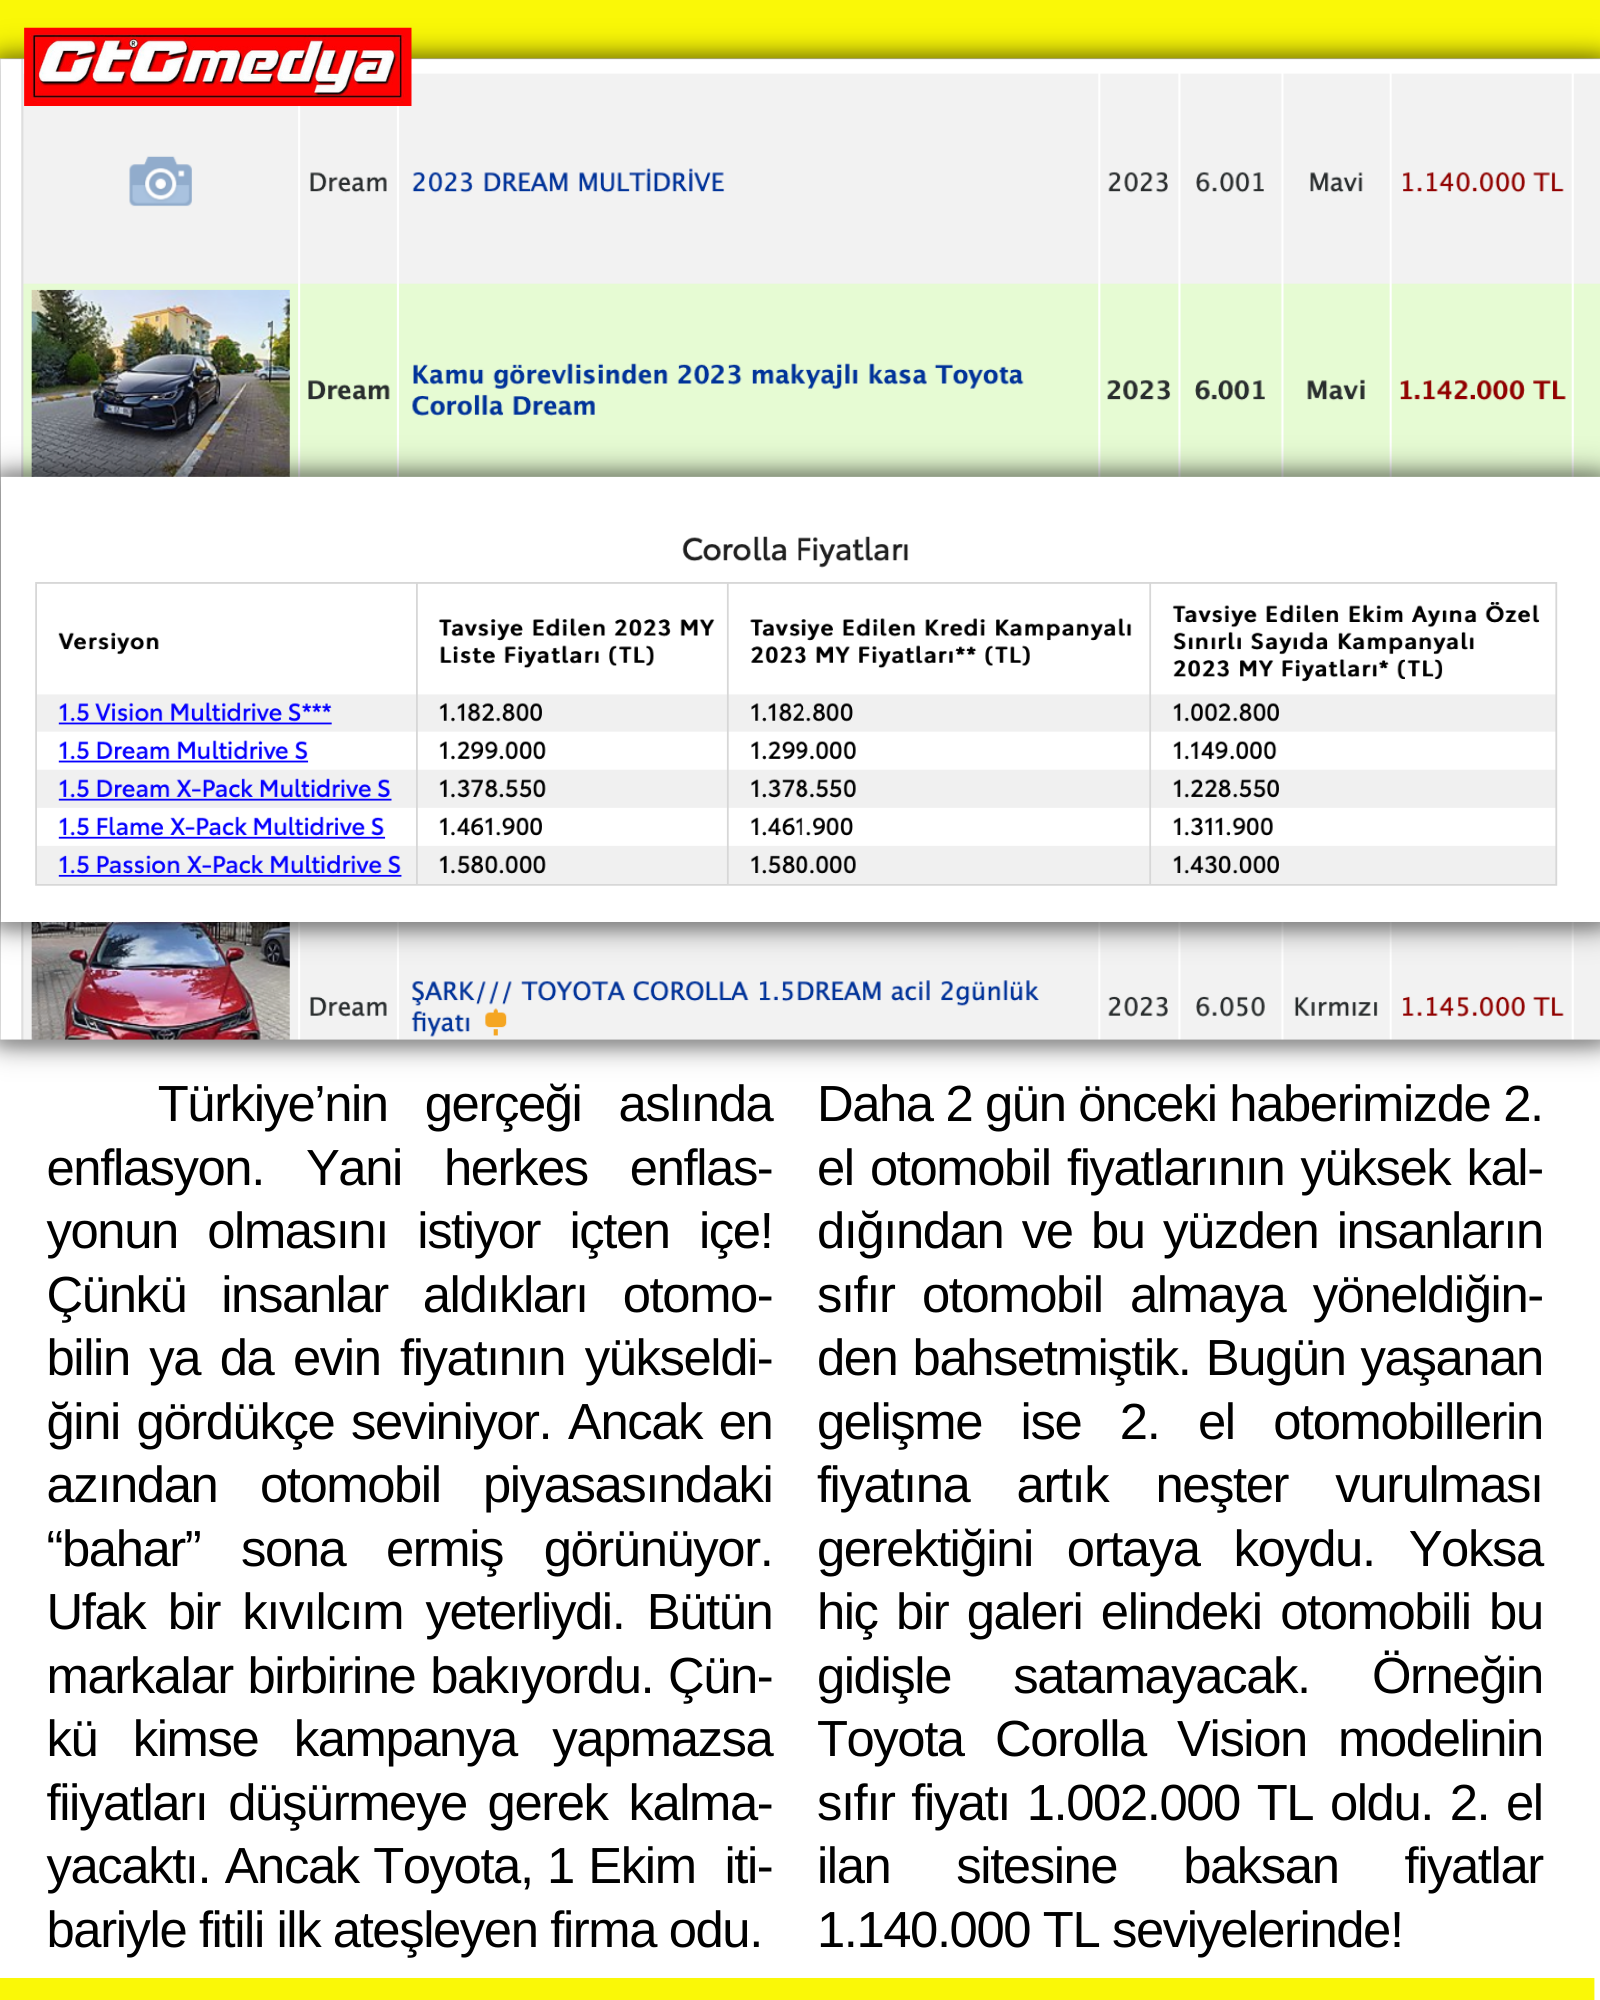
Task: Click the 1.140.000 TL listing price
Action: point(1480,183)
